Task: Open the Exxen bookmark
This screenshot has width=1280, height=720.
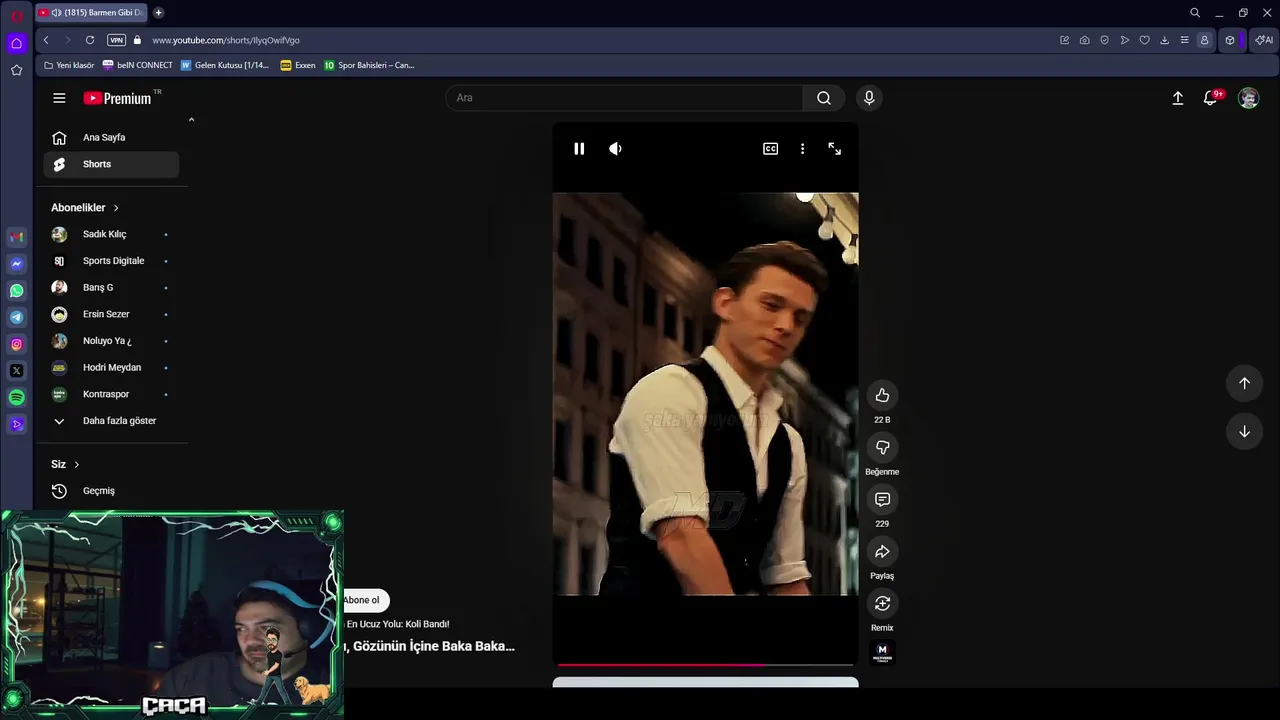Action: (298, 65)
